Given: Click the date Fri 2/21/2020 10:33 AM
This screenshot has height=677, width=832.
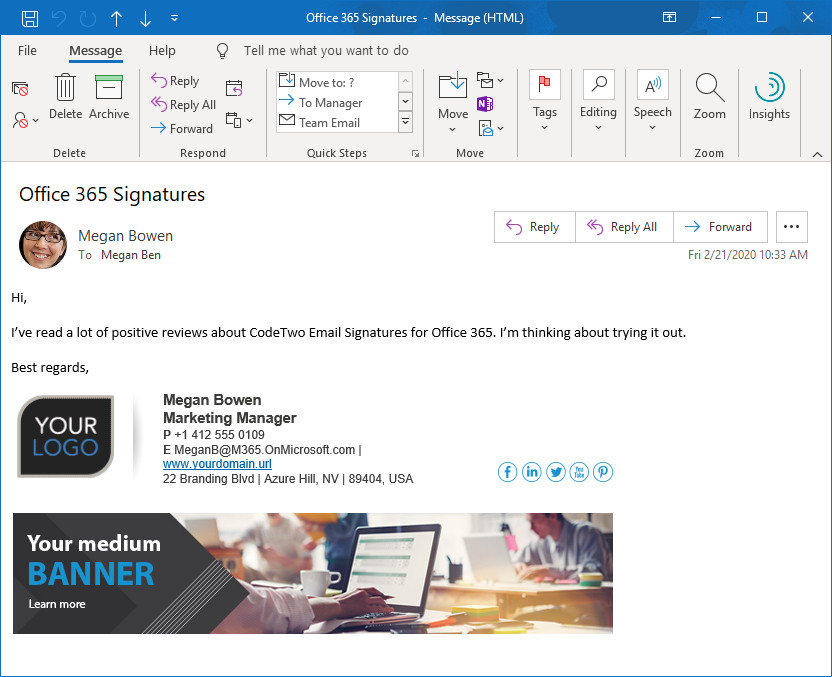Looking at the screenshot, I should coord(748,255).
